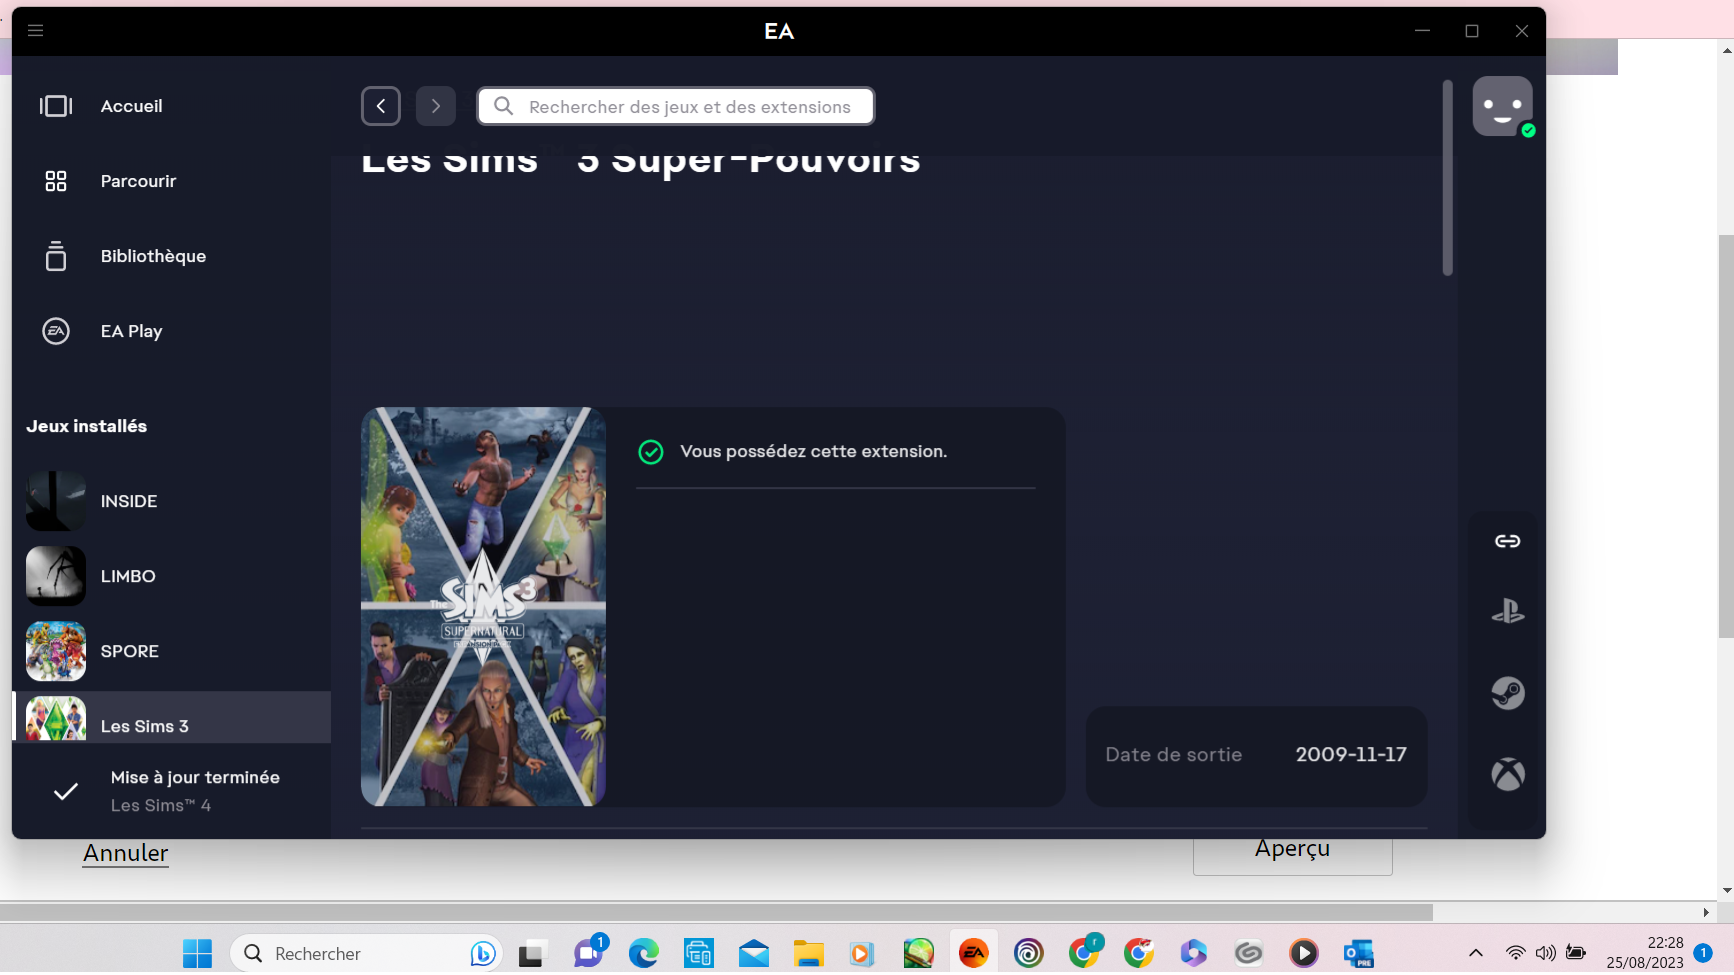Click the release date 2009-11-17
1734x975 pixels.
click(x=1351, y=755)
